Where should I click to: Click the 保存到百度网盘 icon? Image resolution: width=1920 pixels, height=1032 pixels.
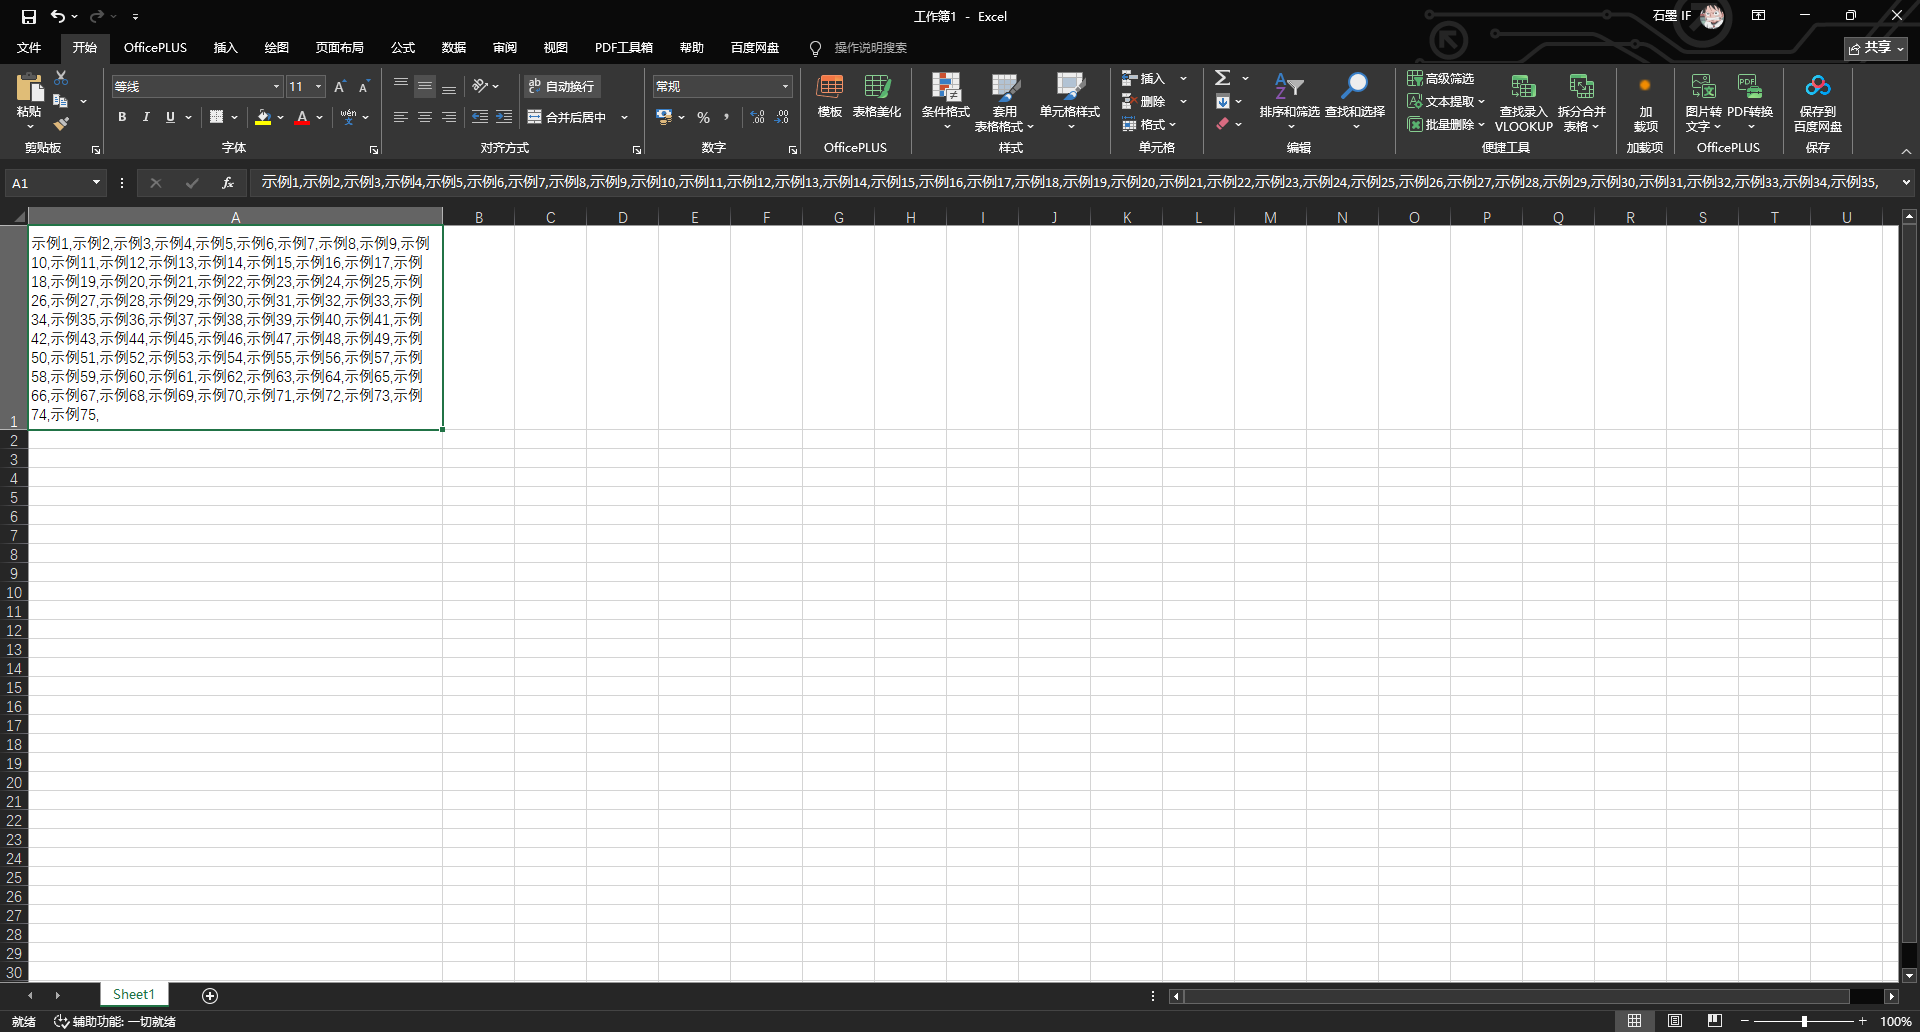pos(1817,100)
